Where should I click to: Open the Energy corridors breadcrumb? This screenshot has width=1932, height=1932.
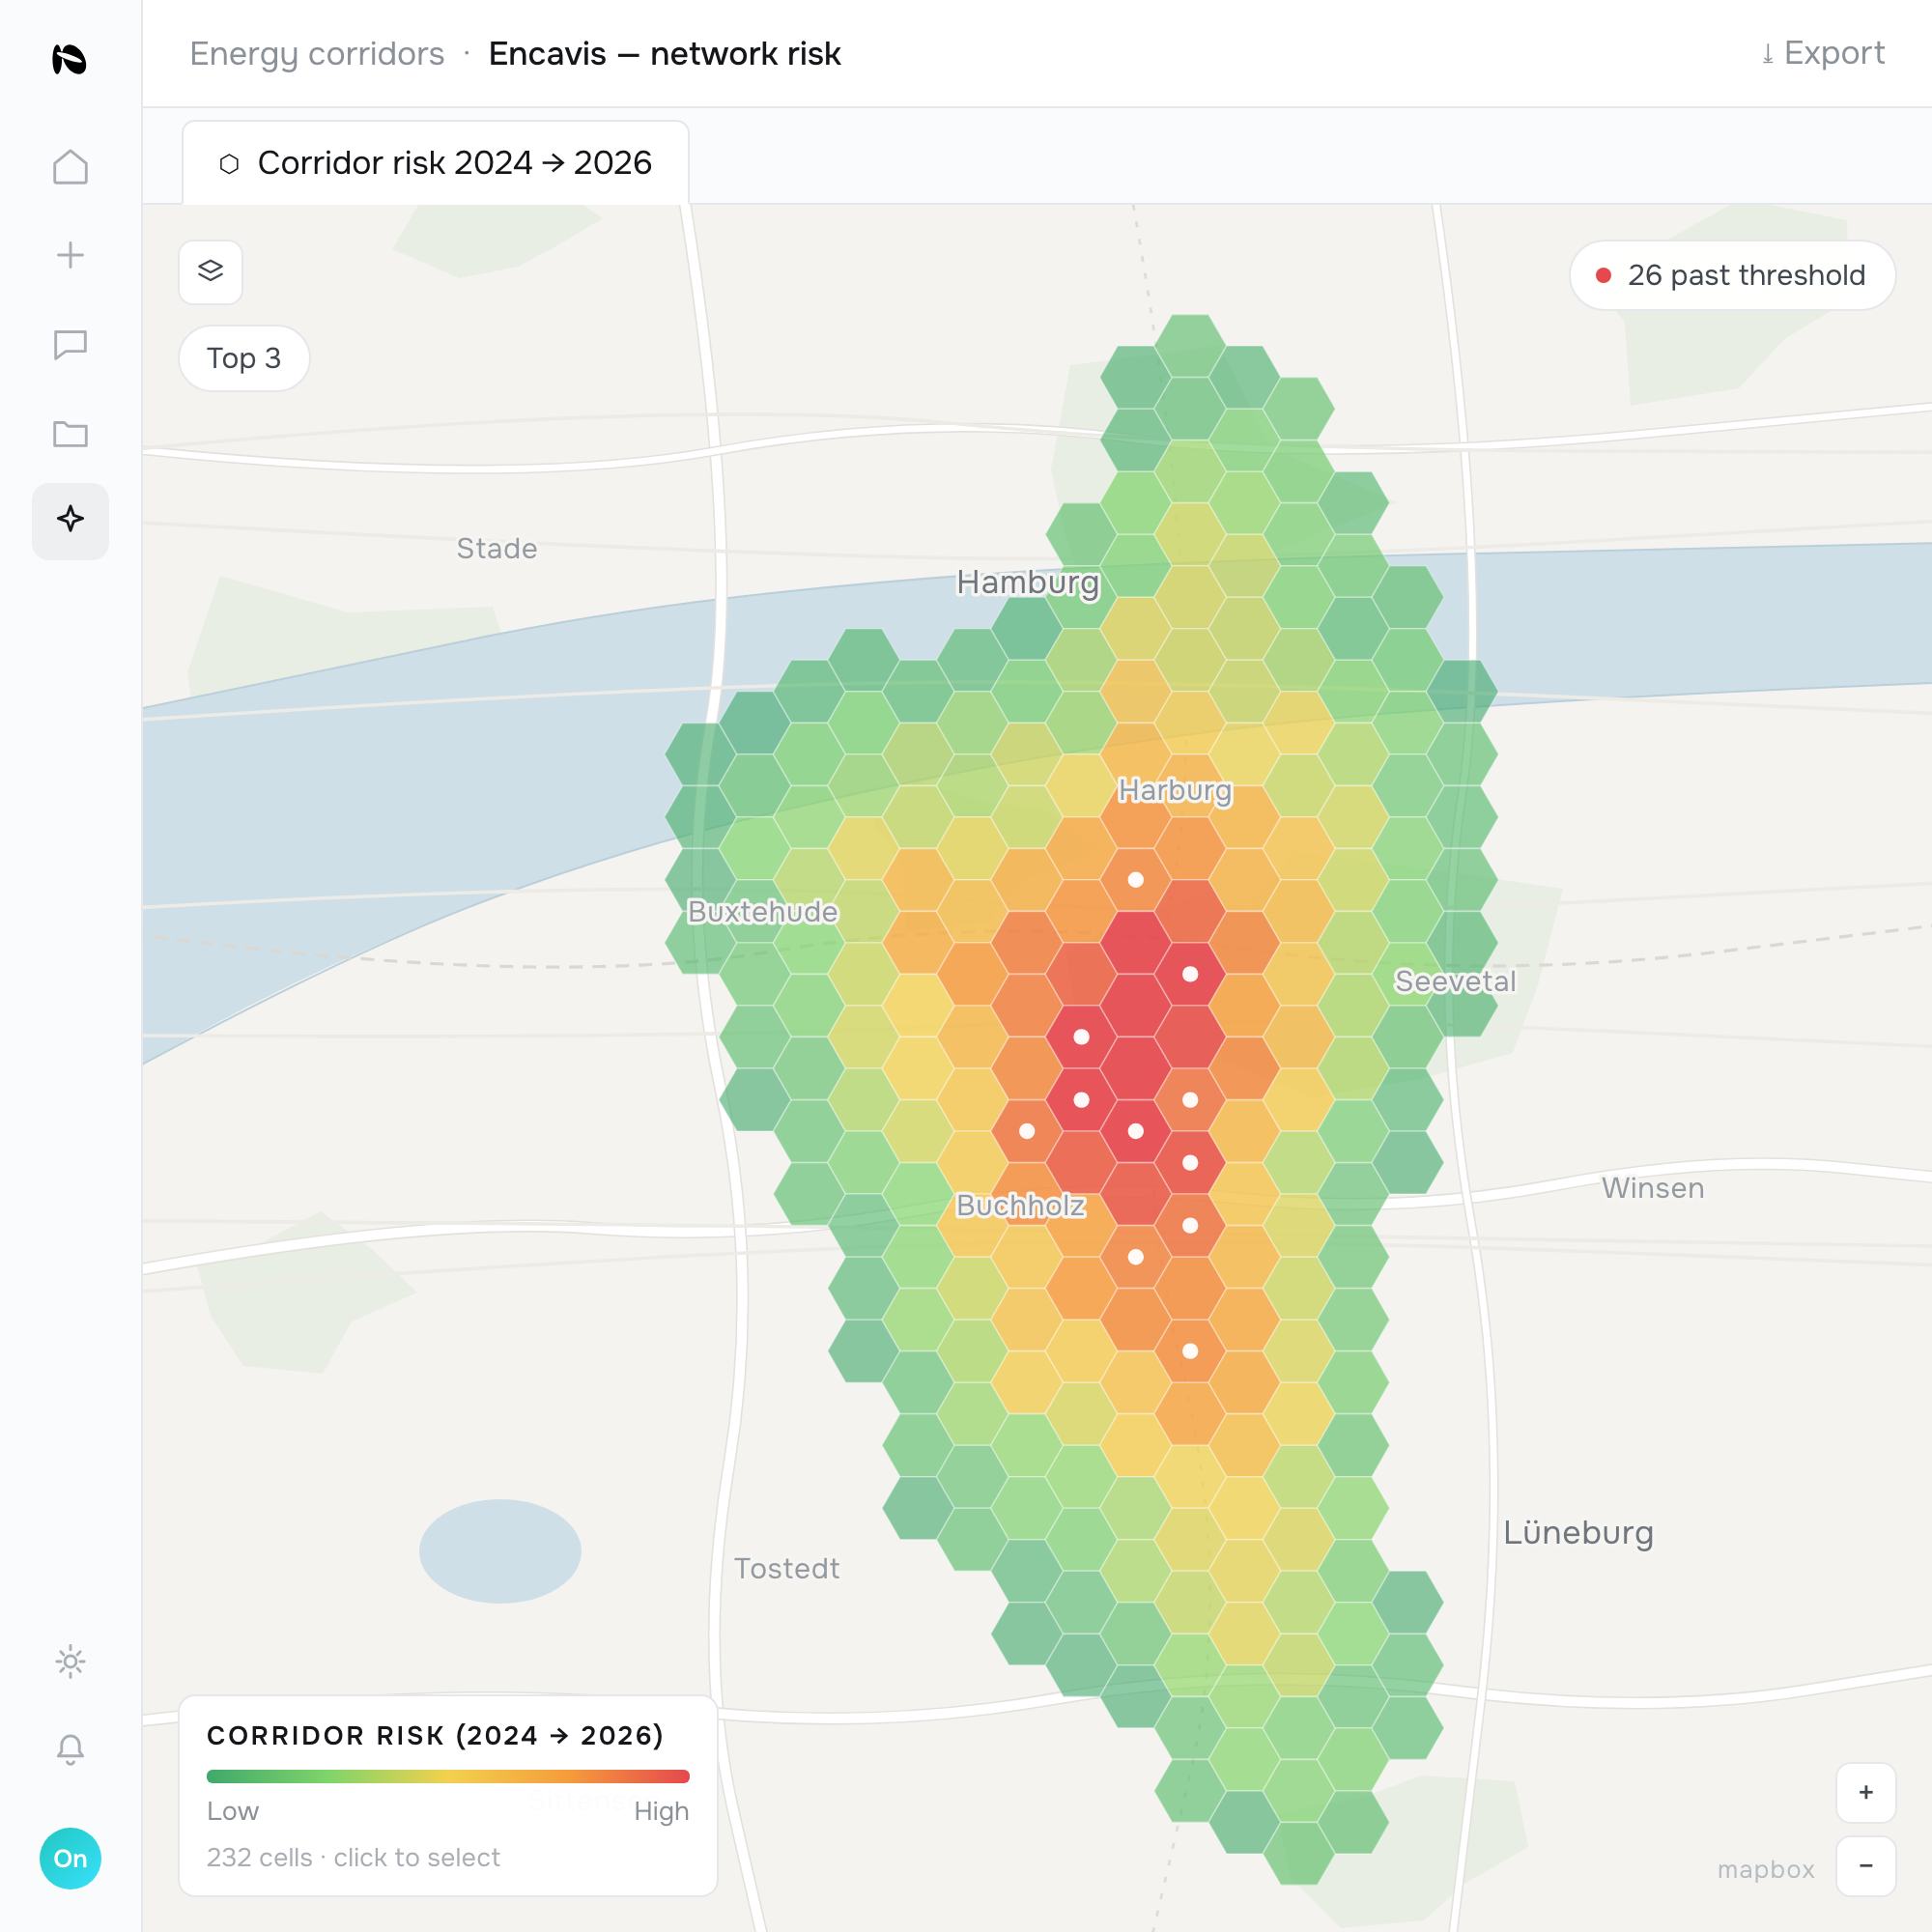(317, 54)
